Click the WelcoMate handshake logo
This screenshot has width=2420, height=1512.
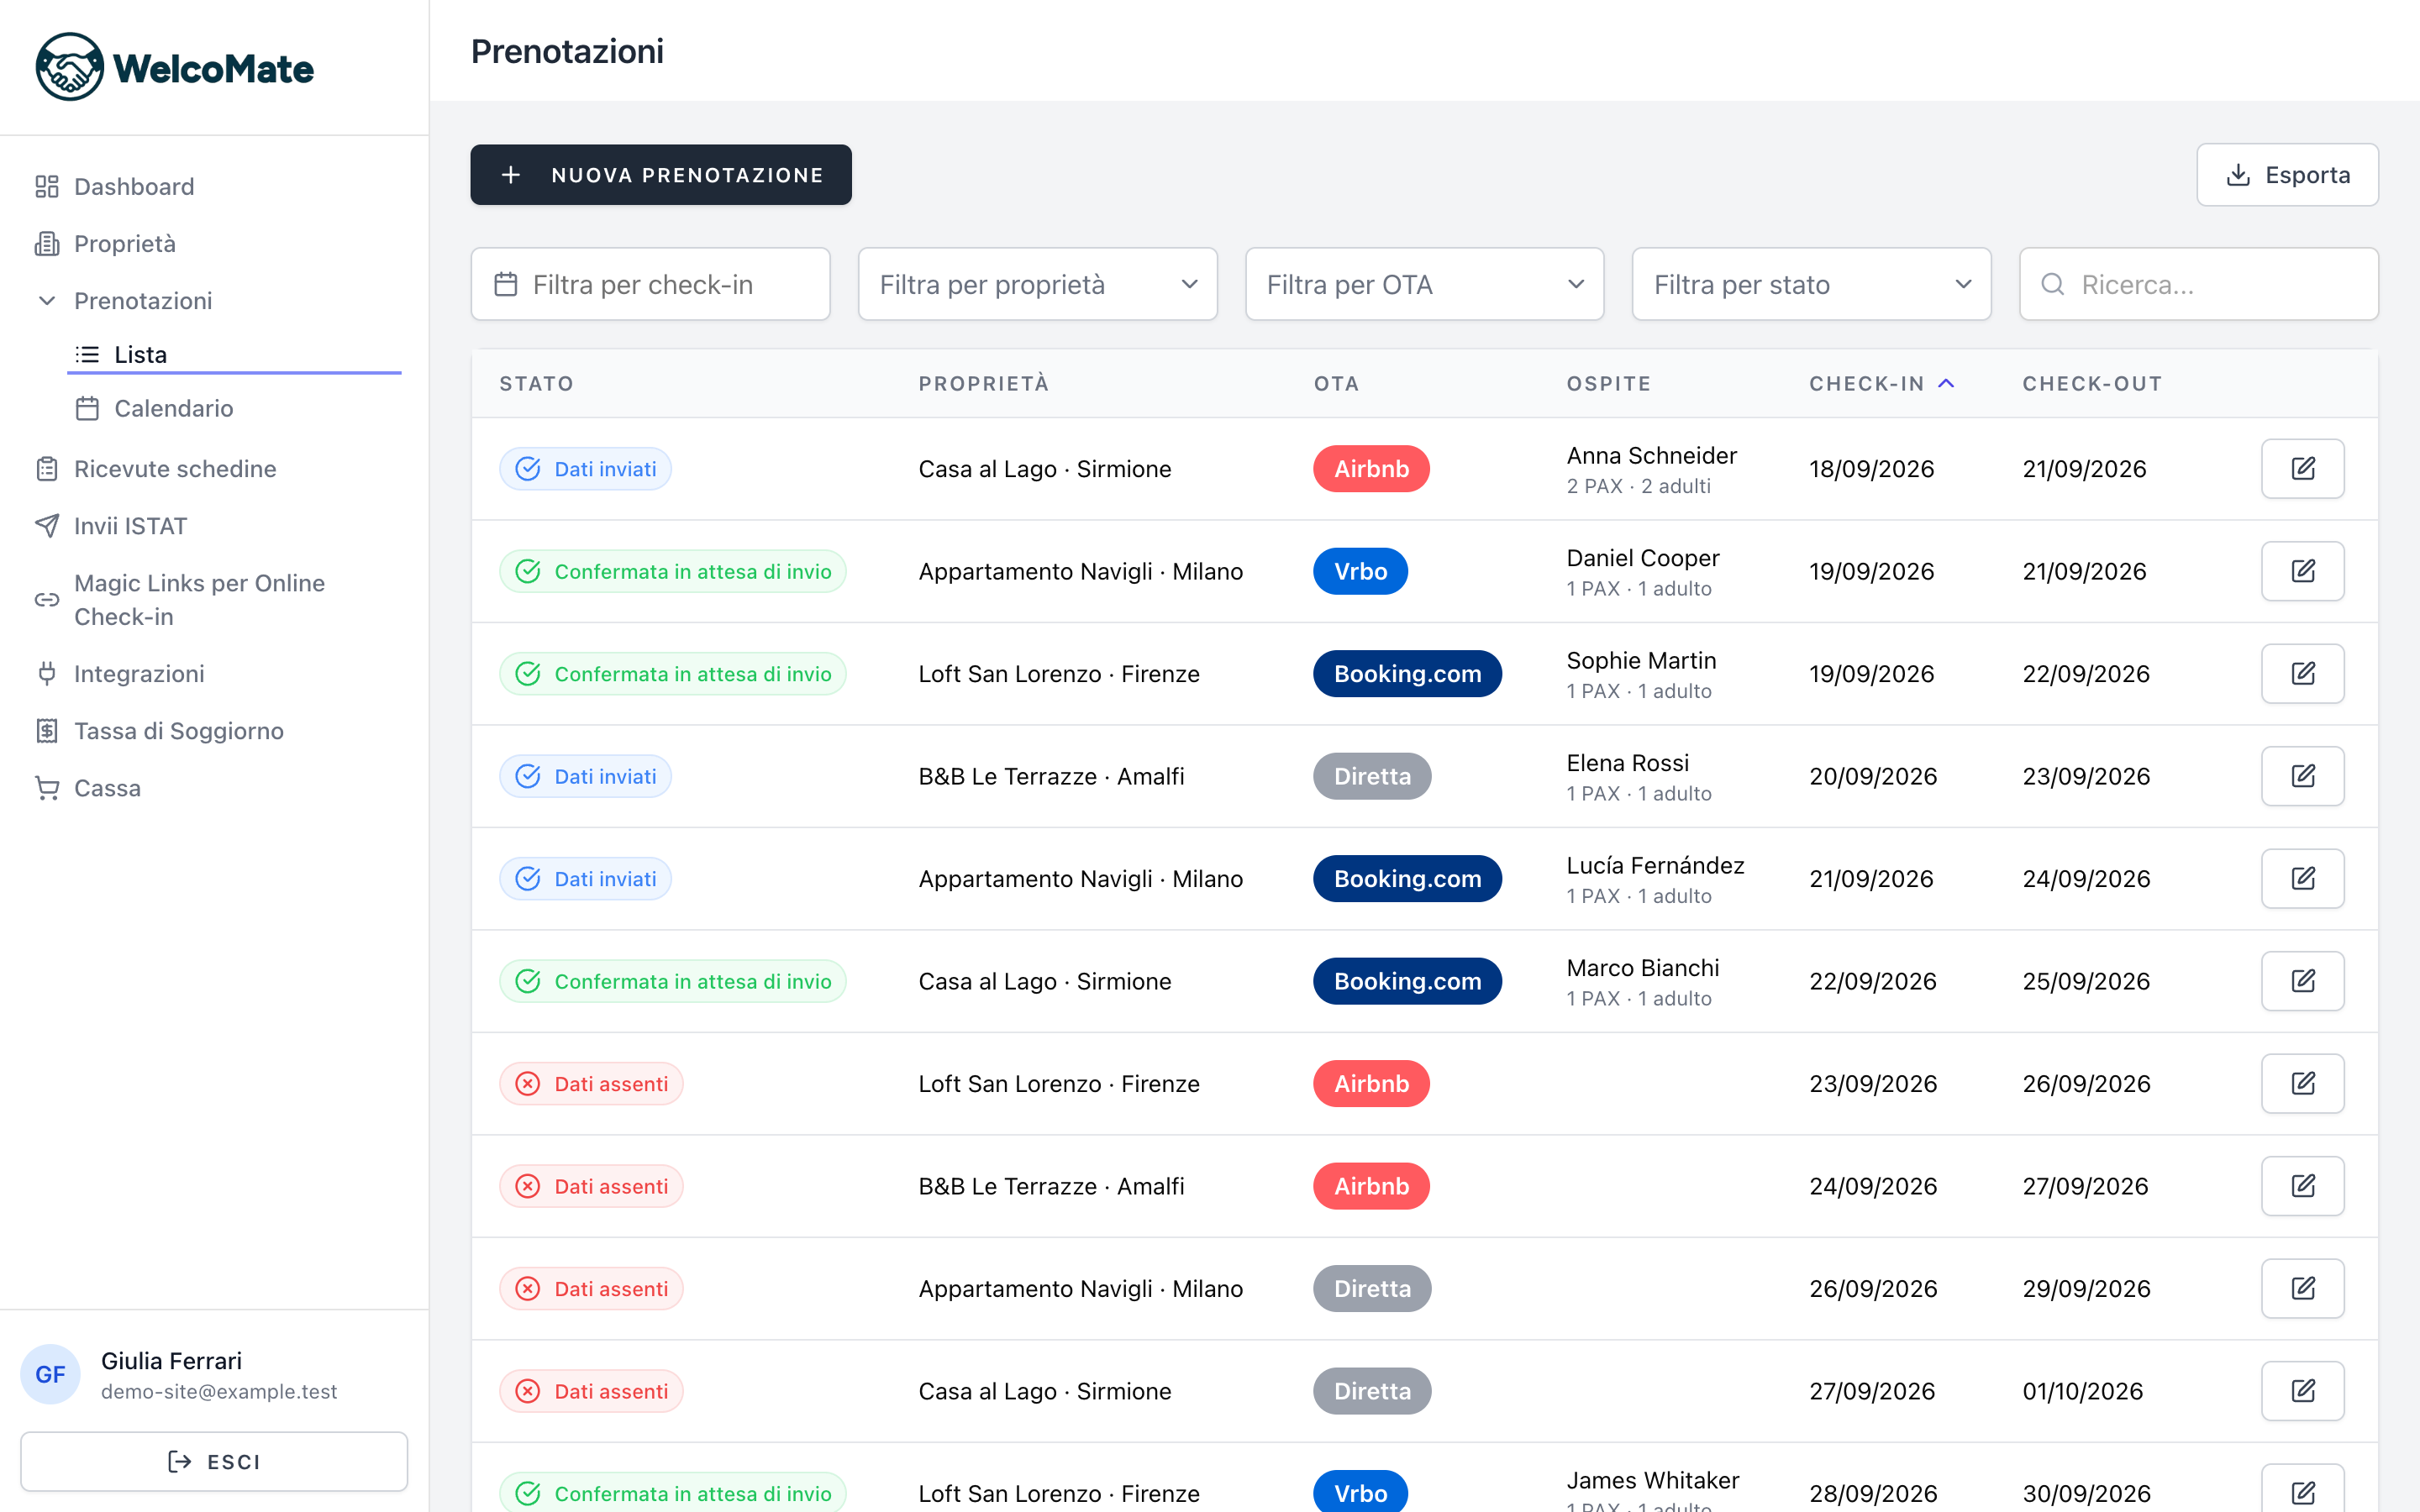[69, 67]
